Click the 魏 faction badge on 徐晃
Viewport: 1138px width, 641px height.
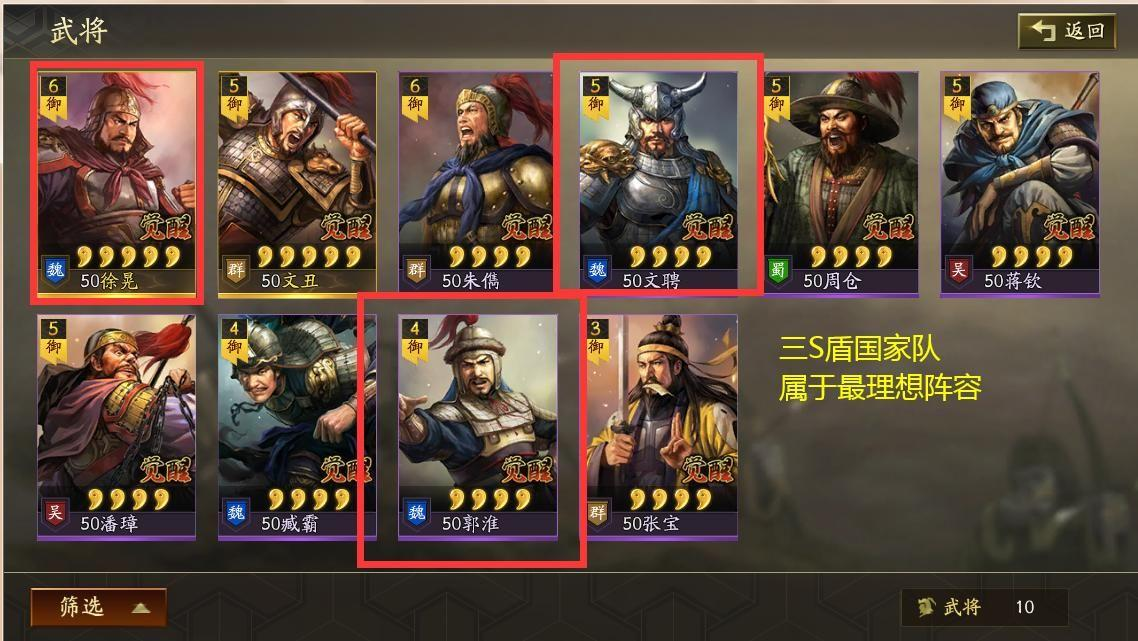56,271
